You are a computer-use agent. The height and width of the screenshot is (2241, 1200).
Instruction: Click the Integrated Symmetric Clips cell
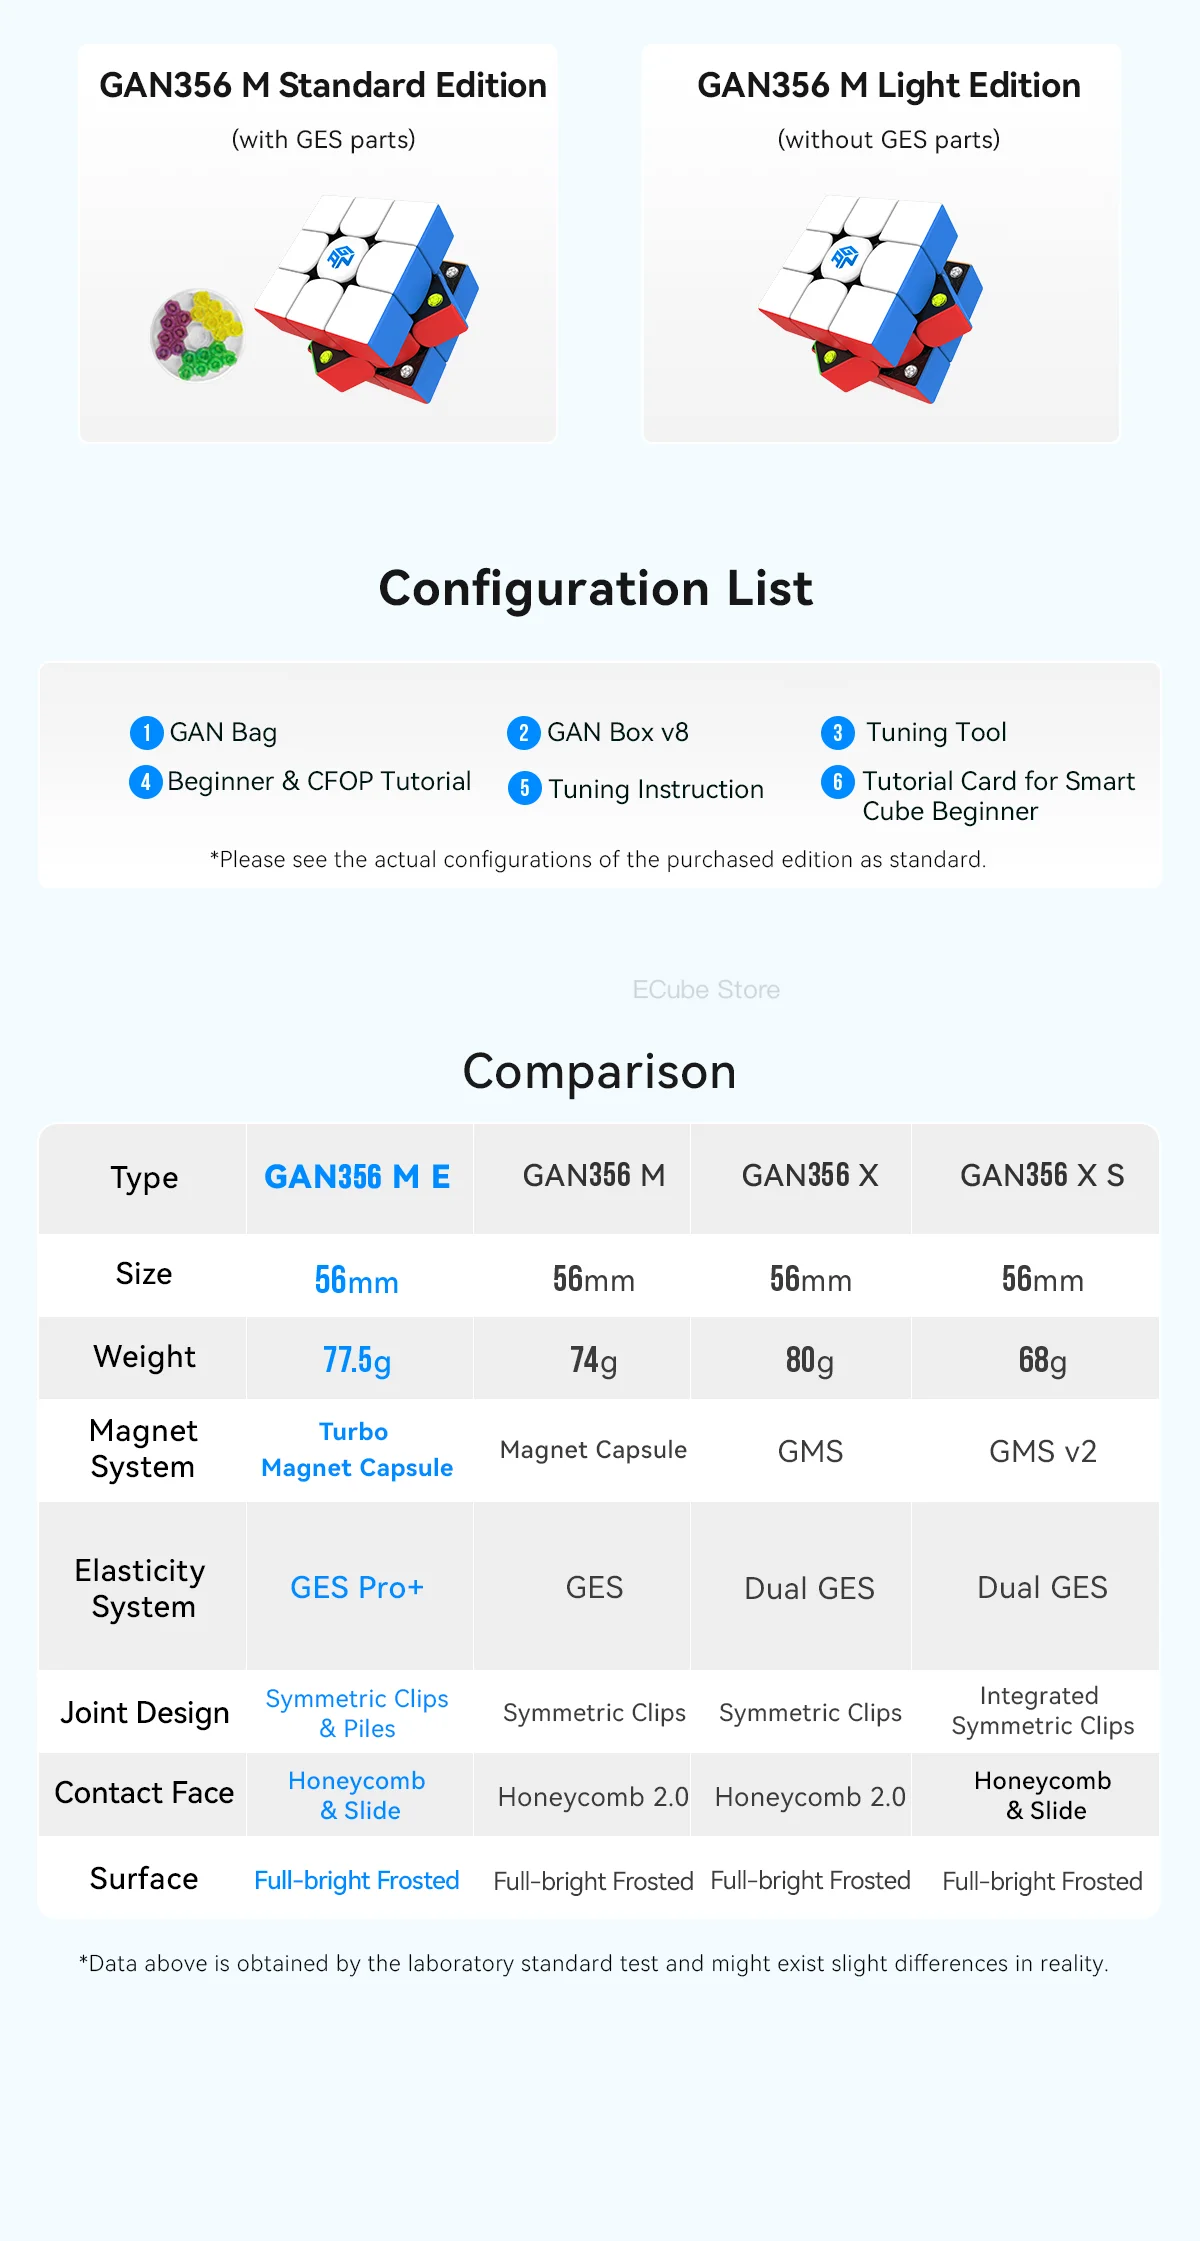point(1042,1711)
